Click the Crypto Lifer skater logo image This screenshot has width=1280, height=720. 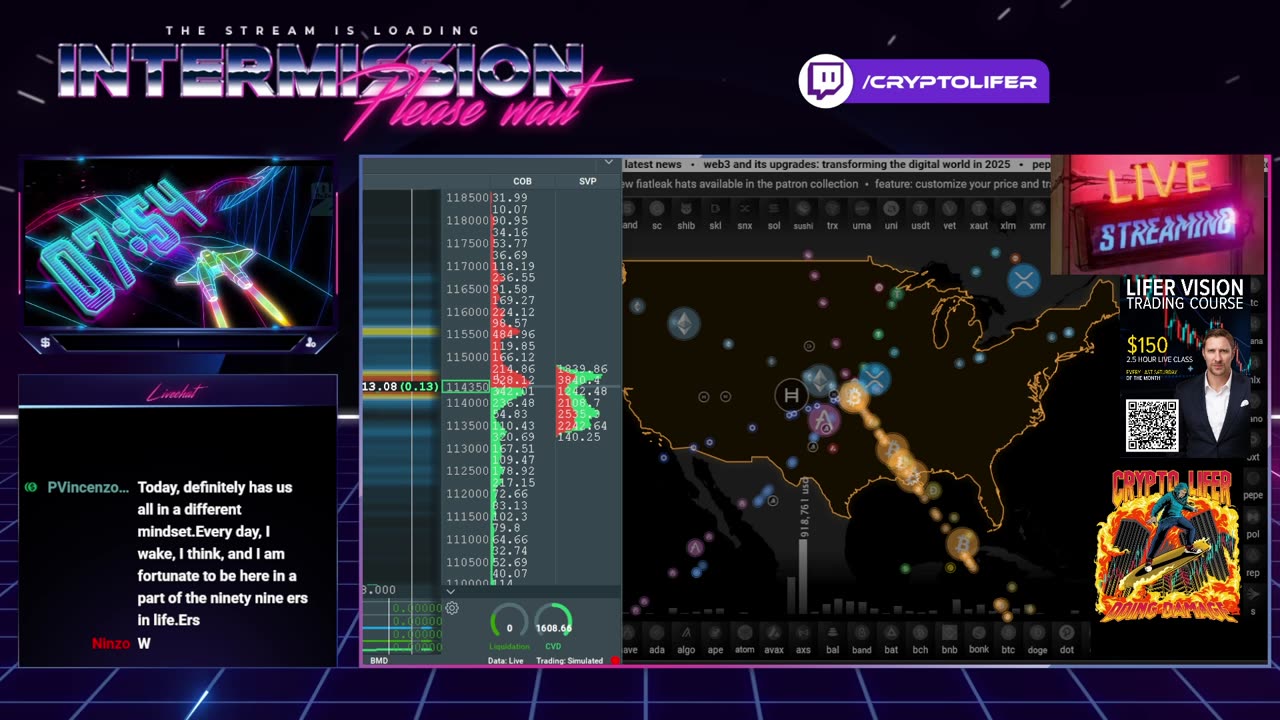pos(1168,546)
